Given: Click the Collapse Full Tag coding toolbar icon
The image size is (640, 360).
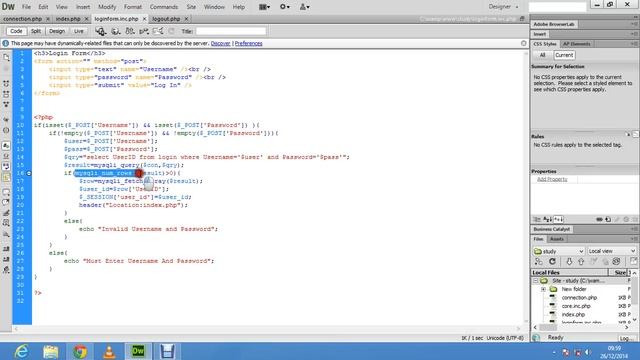Looking at the screenshot, I should tap(6, 84).
